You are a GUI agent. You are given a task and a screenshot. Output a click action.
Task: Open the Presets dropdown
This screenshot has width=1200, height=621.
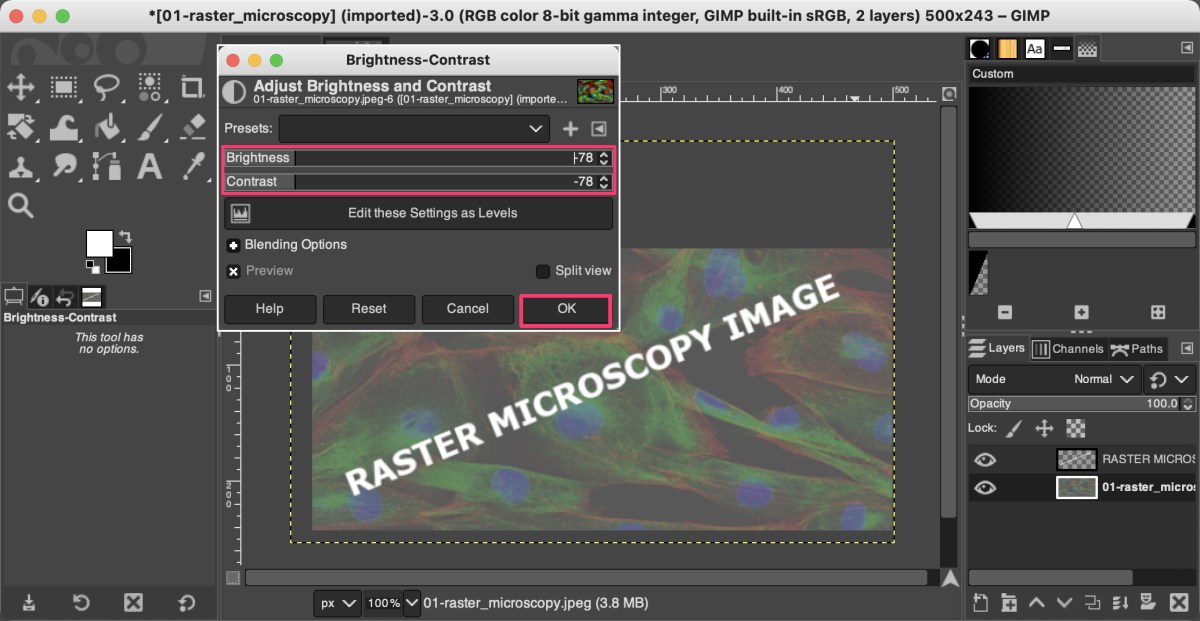point(415,128)
